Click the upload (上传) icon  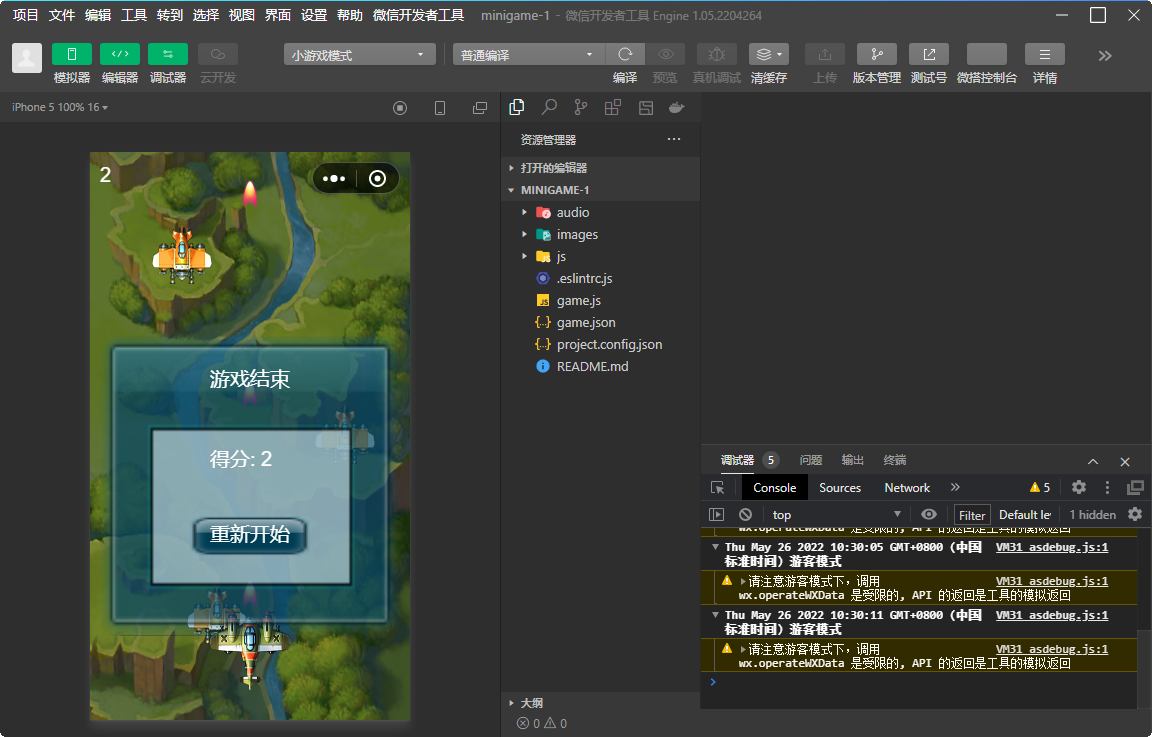(x=824, y=54)
